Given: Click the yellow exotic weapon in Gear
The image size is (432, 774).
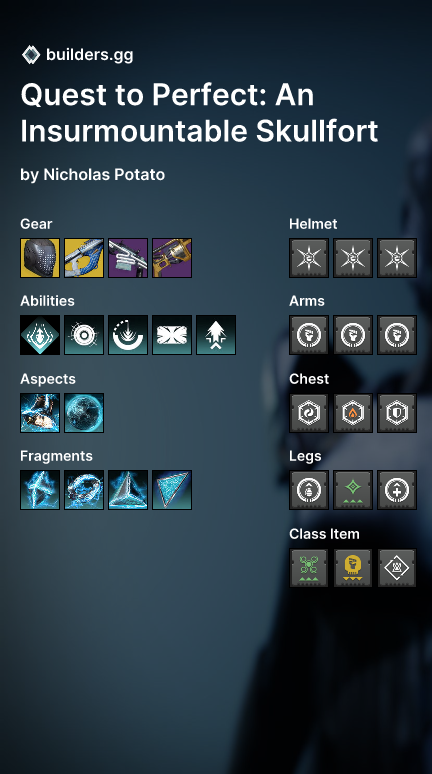Looking at the screenshot, I should (84, 258).
